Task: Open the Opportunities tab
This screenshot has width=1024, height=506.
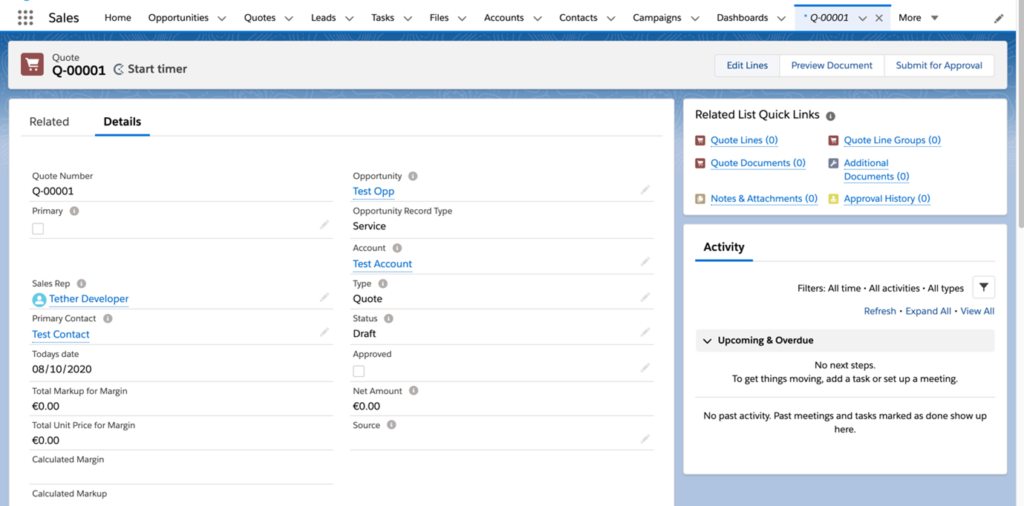Action: (178, 18)
